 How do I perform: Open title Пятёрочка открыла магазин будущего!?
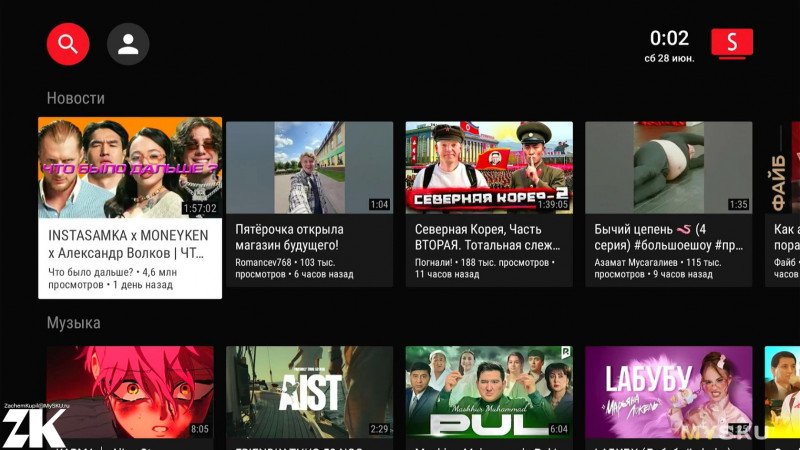point(289,237)
